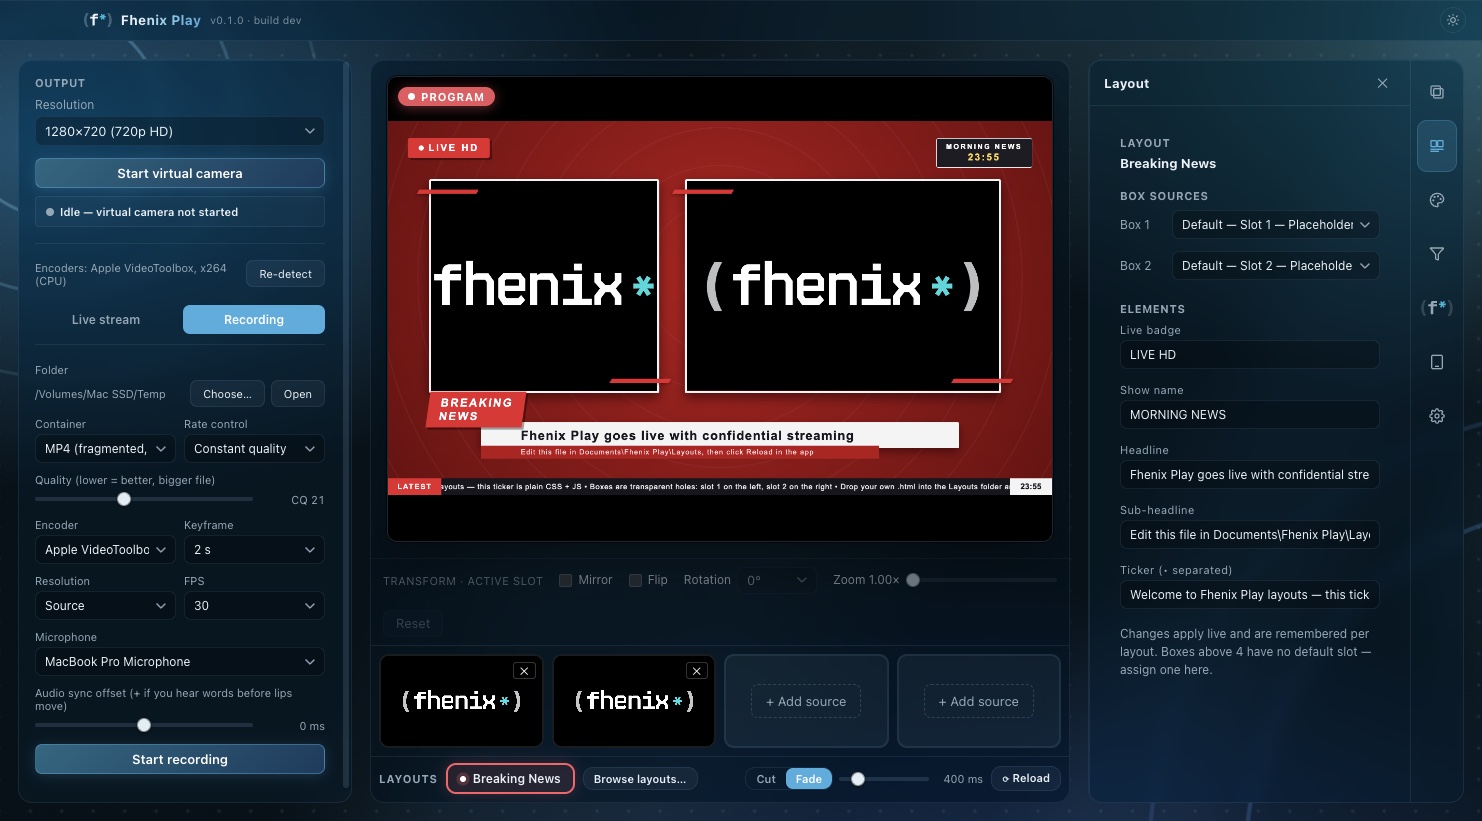Adjust the Audio sync offset slider
This screenshot has width=1482, height=821.
(144, 725)
